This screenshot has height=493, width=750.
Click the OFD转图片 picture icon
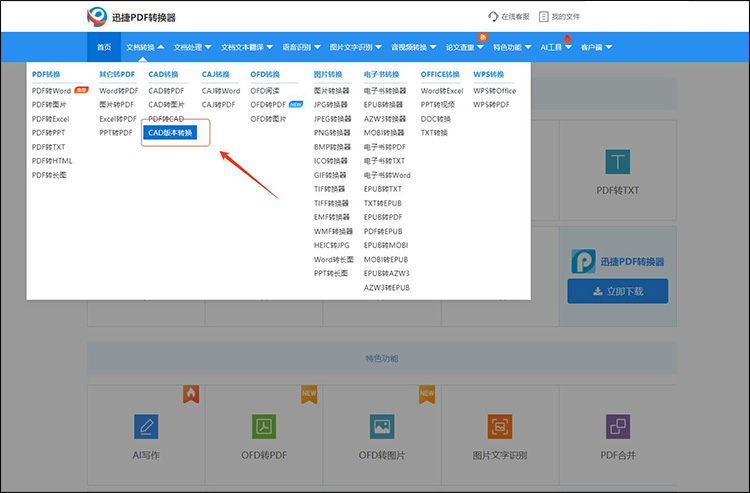tap(382, 427)
